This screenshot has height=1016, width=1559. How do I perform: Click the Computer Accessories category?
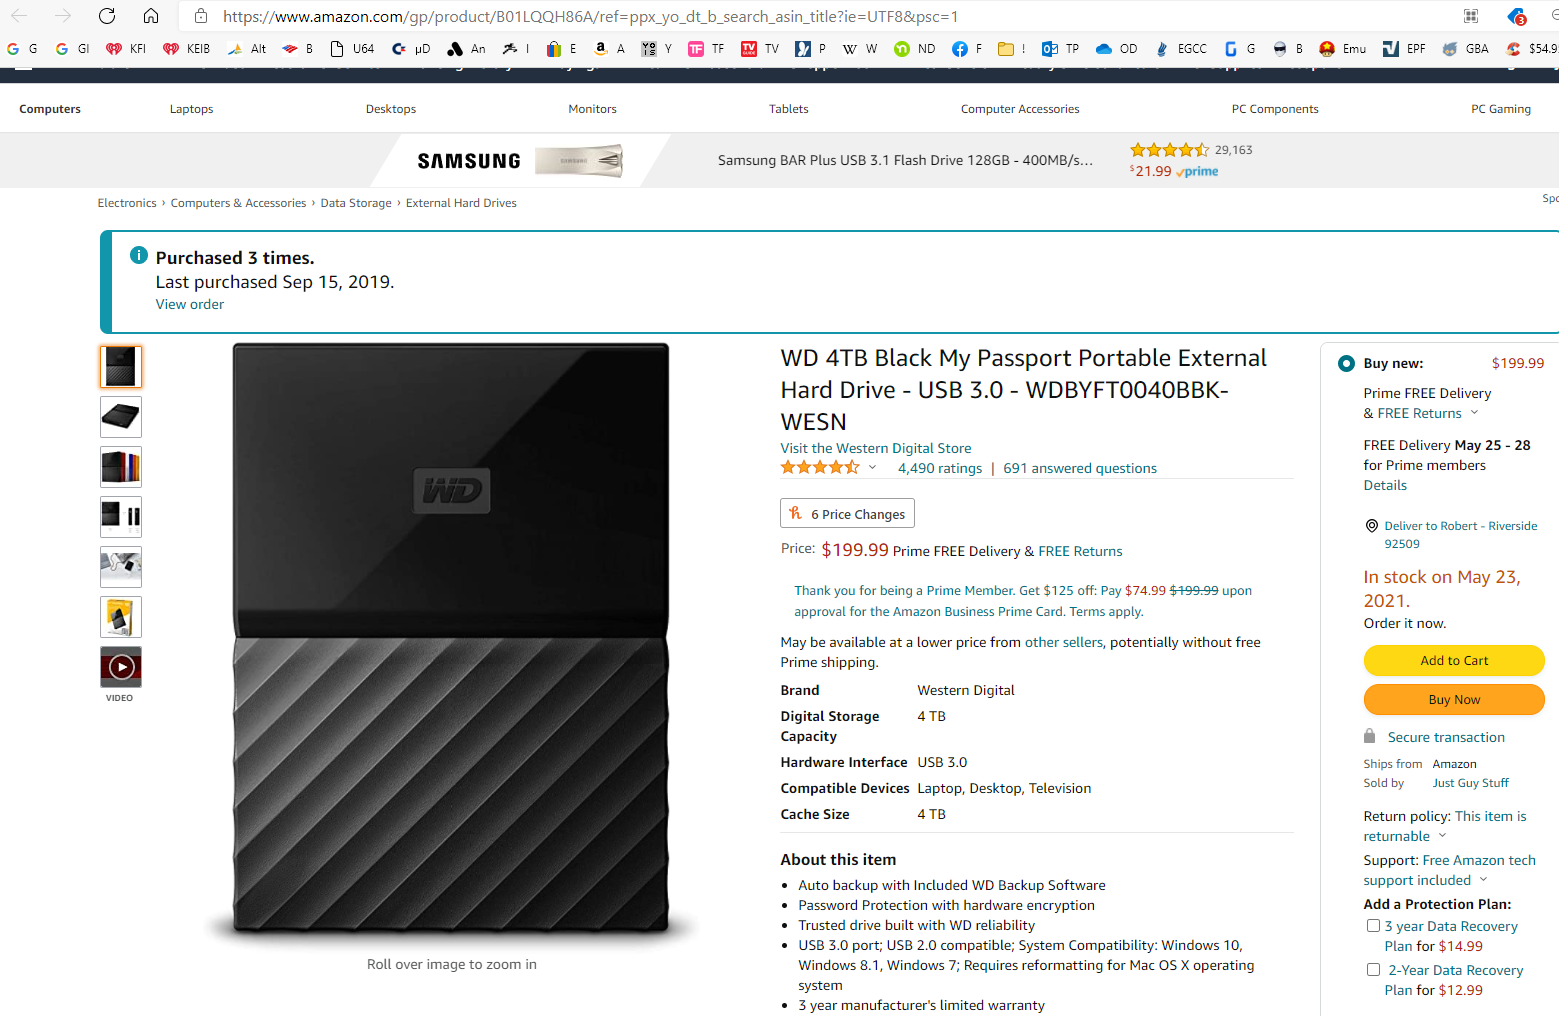1020,109
